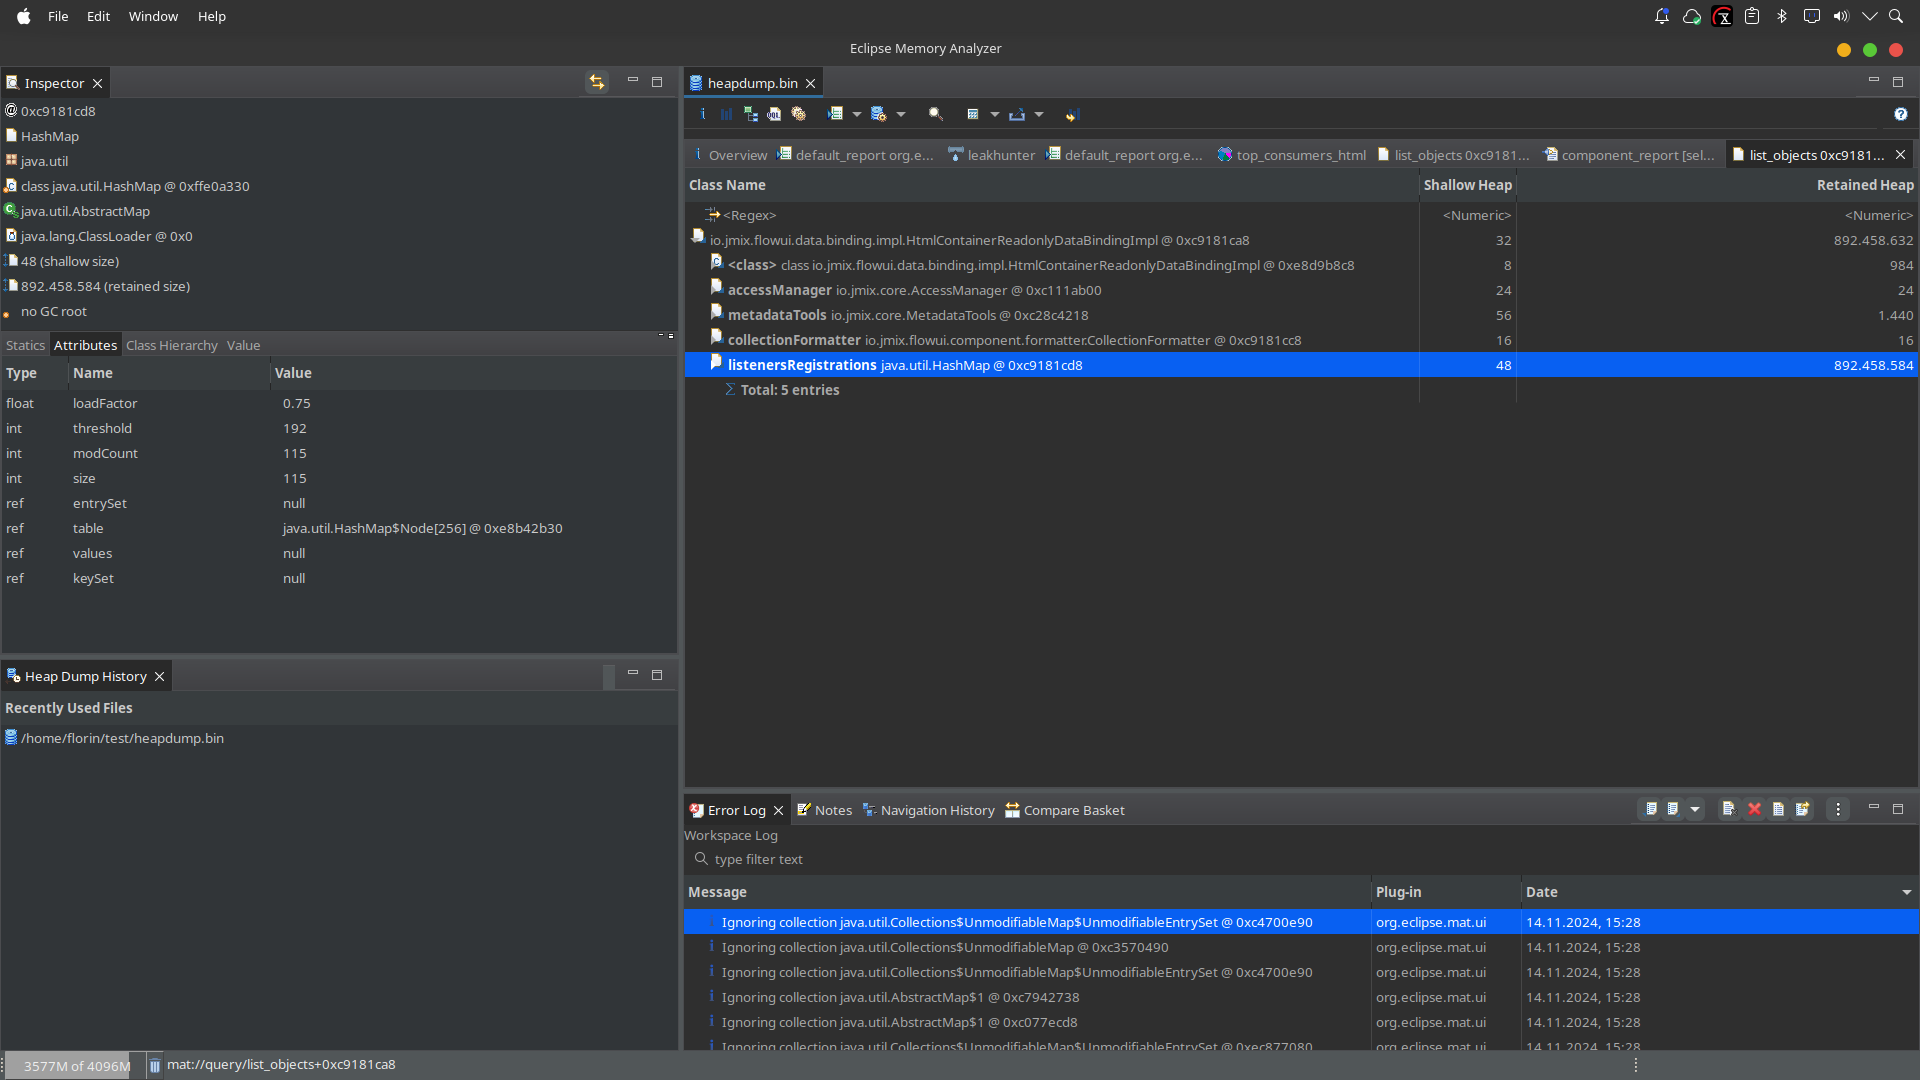Open the Window menu
Viewport: 1920px width, 1080px height.
click(x=153, y=16)
